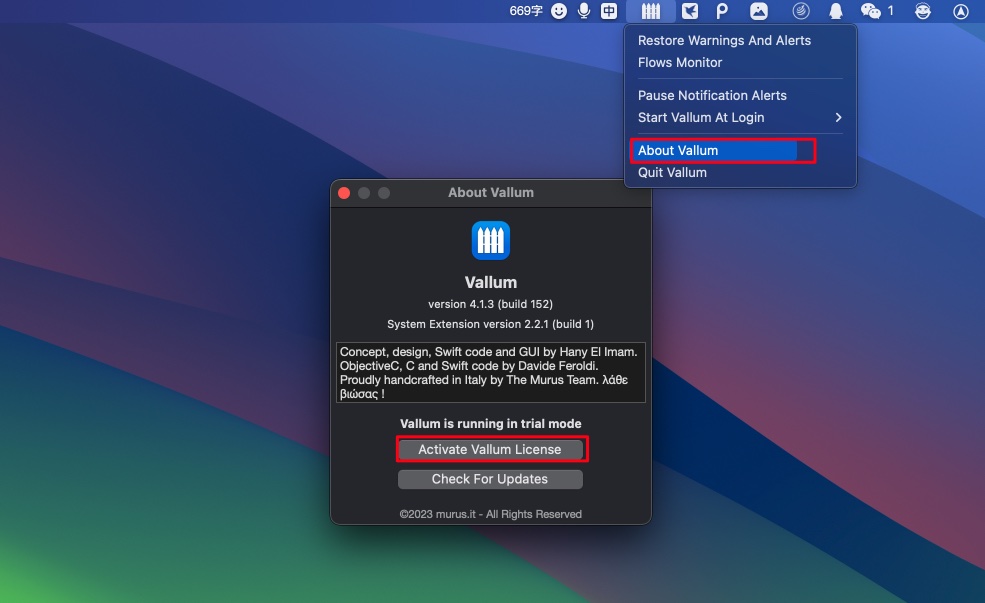Open the bell-shaped notification icon
Viewport: 985px width, 603px height.
pos(835,11)
